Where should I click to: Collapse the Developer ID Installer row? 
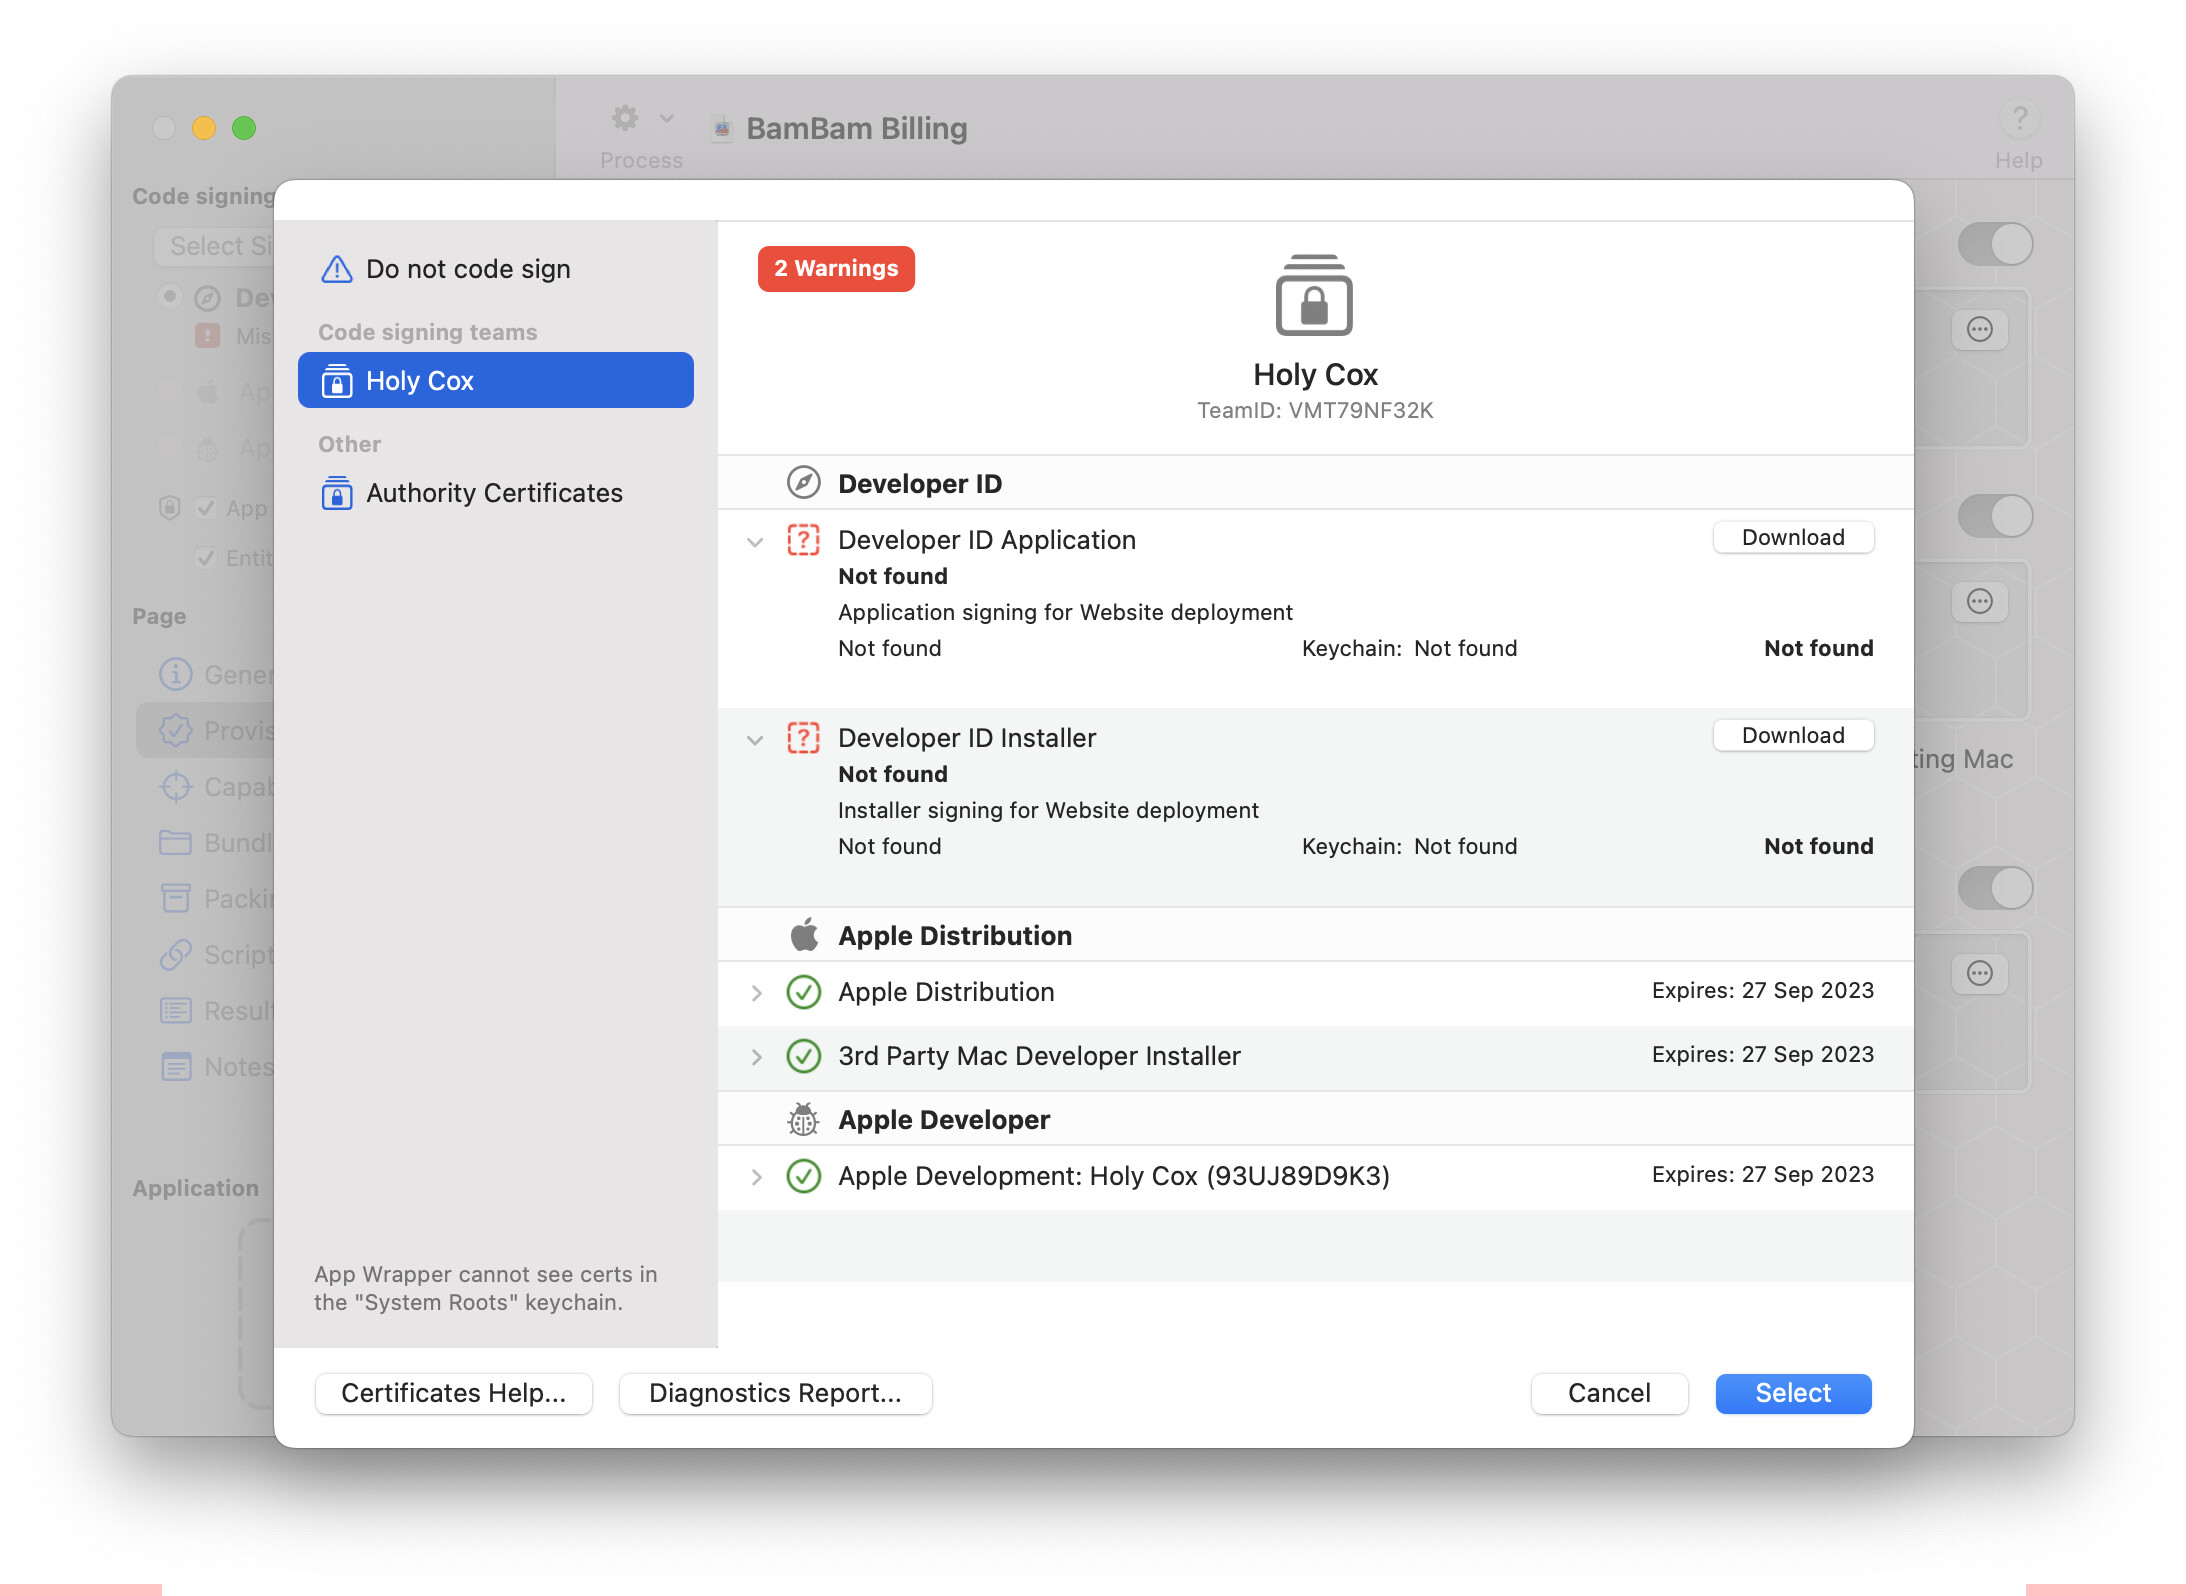[755, 740]
